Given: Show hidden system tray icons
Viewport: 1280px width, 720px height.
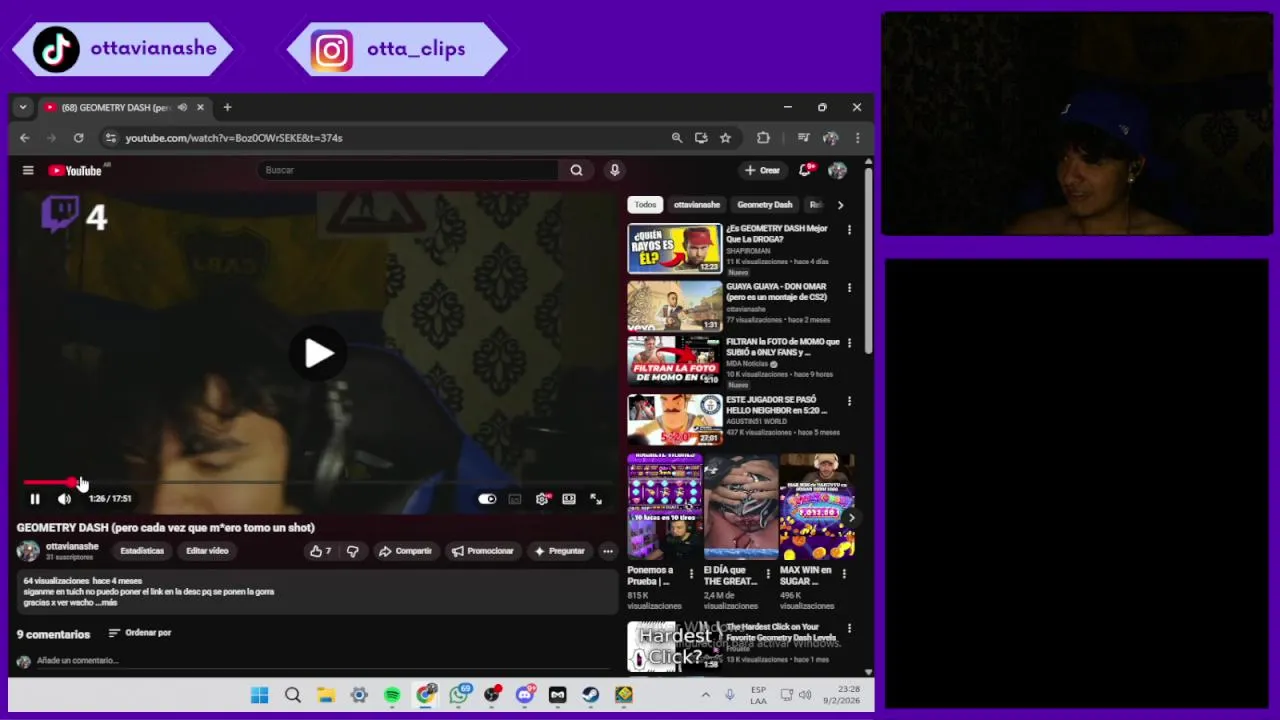Looking at the screenshot, I should pos(705,695).
